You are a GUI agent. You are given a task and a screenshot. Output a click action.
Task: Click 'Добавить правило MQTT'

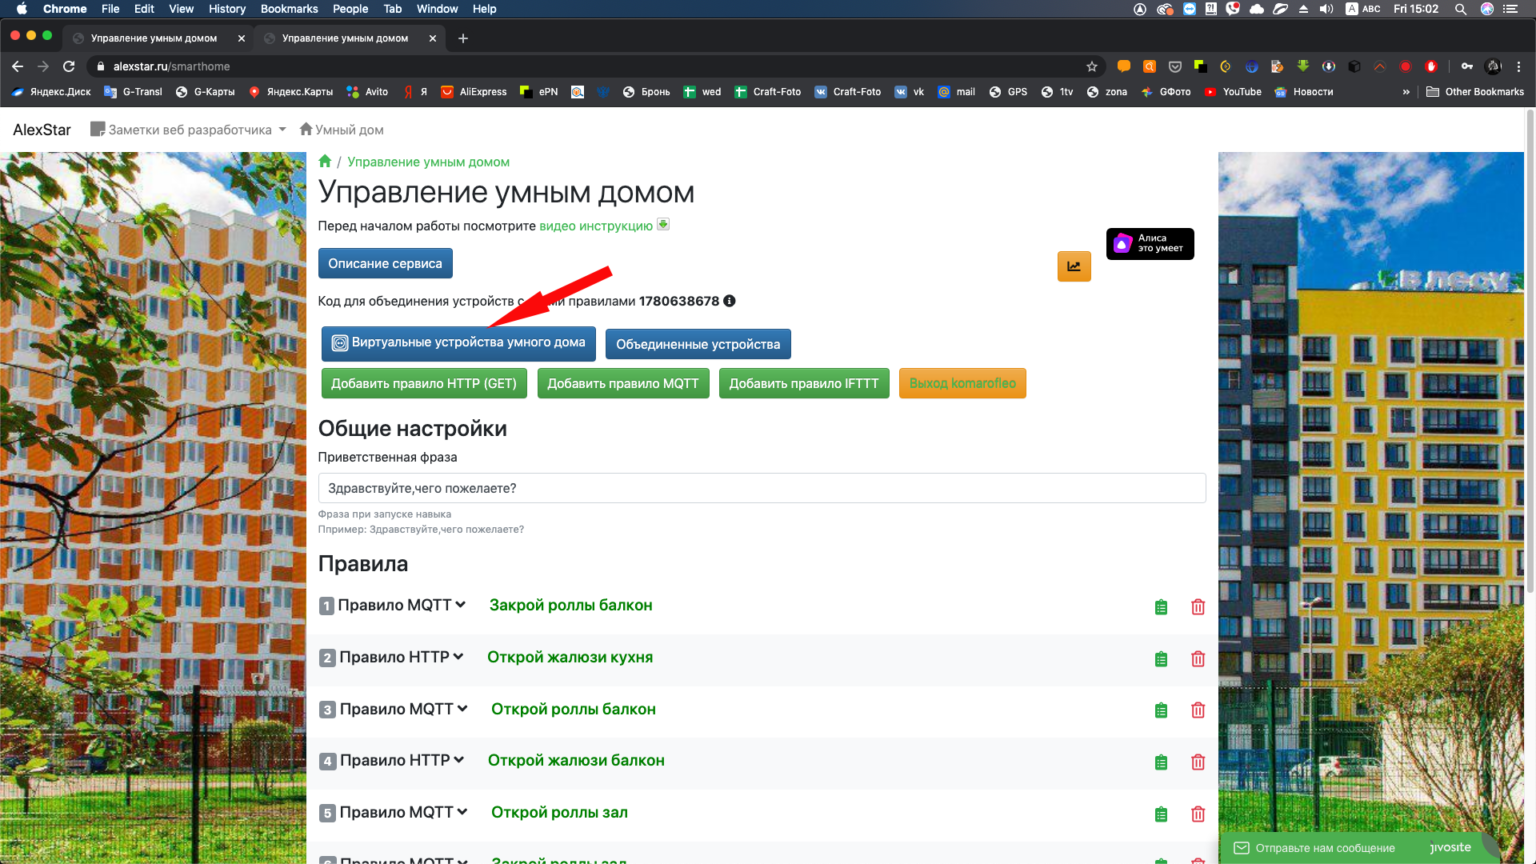click(x=623, y=383)
